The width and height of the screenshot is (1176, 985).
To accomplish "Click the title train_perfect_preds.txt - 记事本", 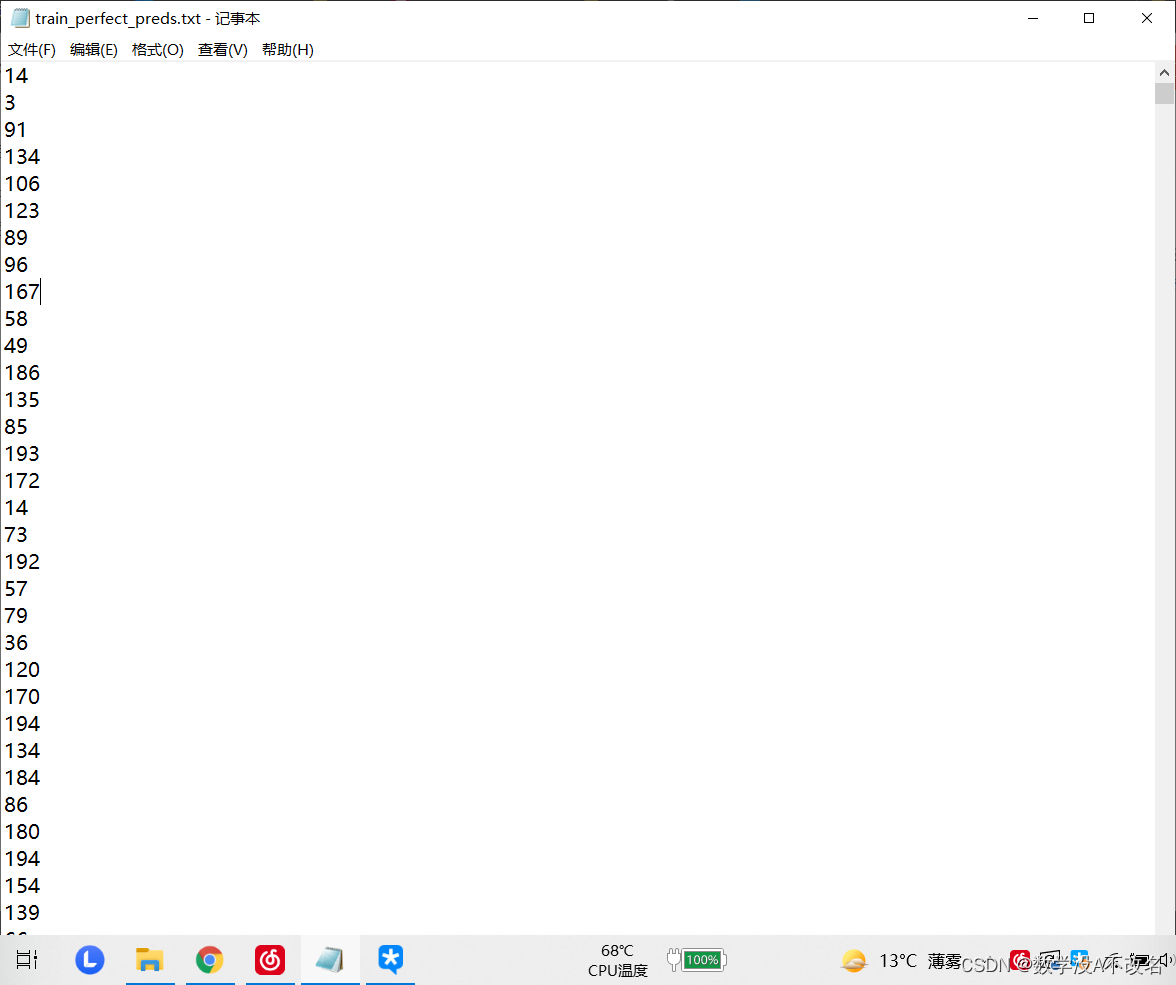I will click(148, 18).
